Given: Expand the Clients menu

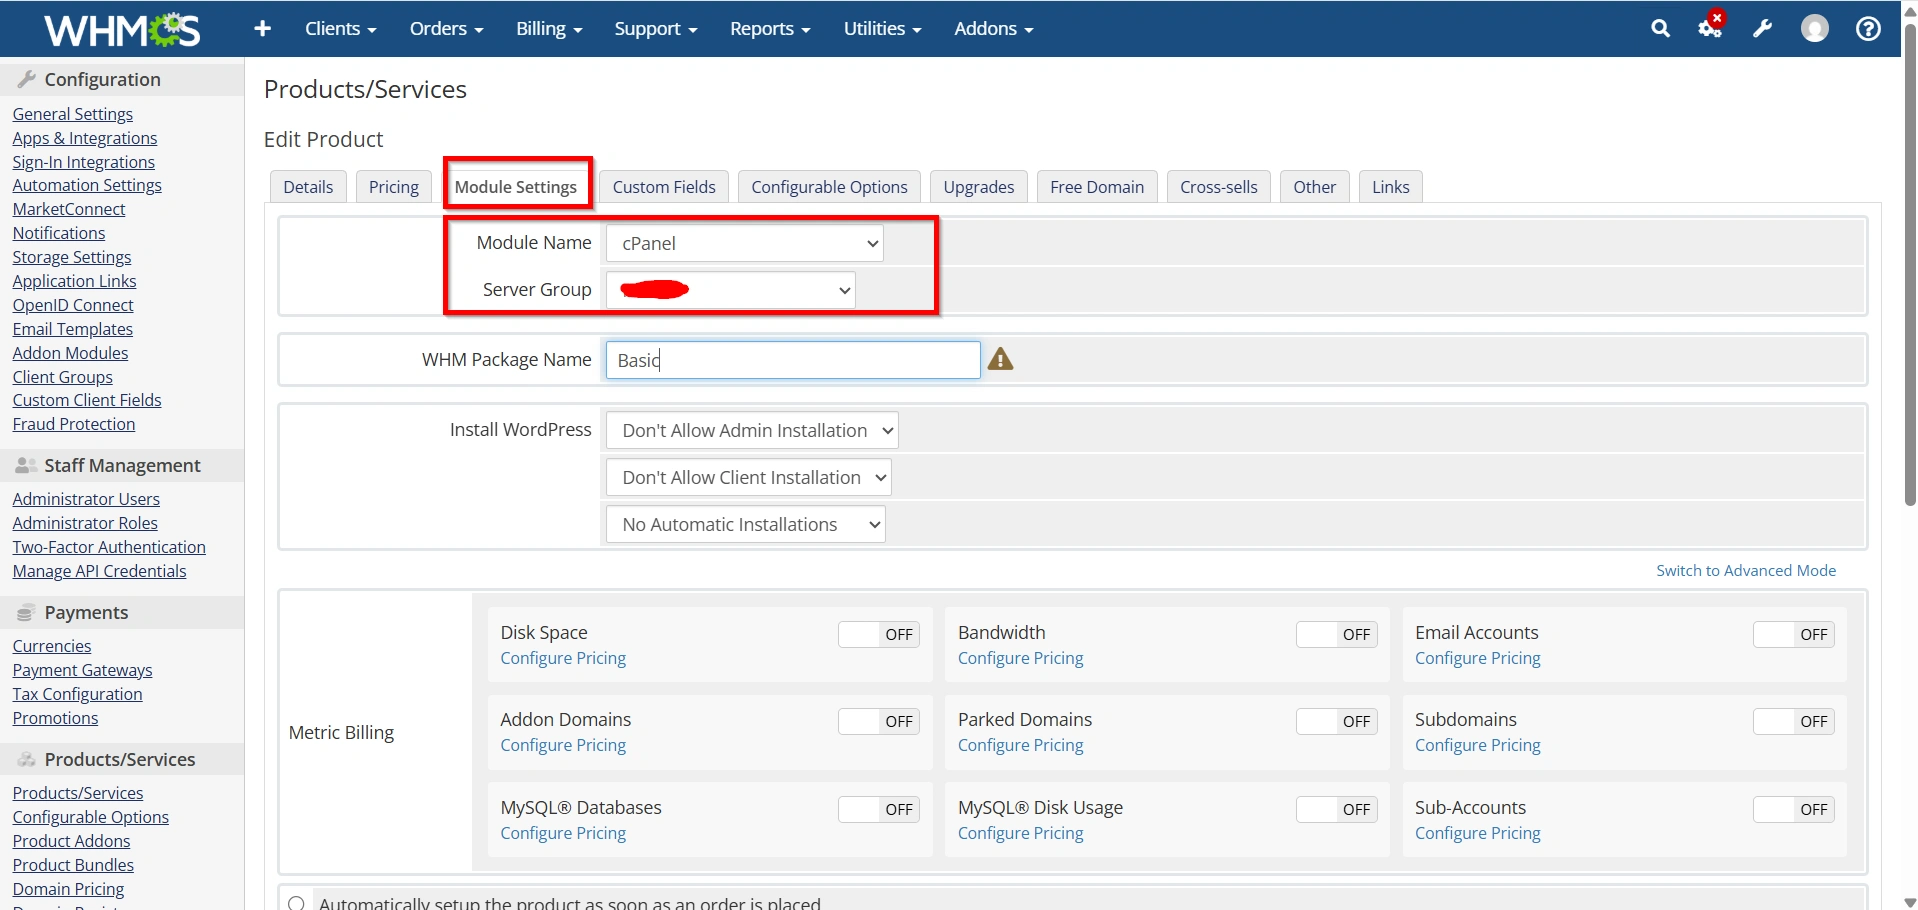Looking at the screenshot, I should tap(341, 29).
